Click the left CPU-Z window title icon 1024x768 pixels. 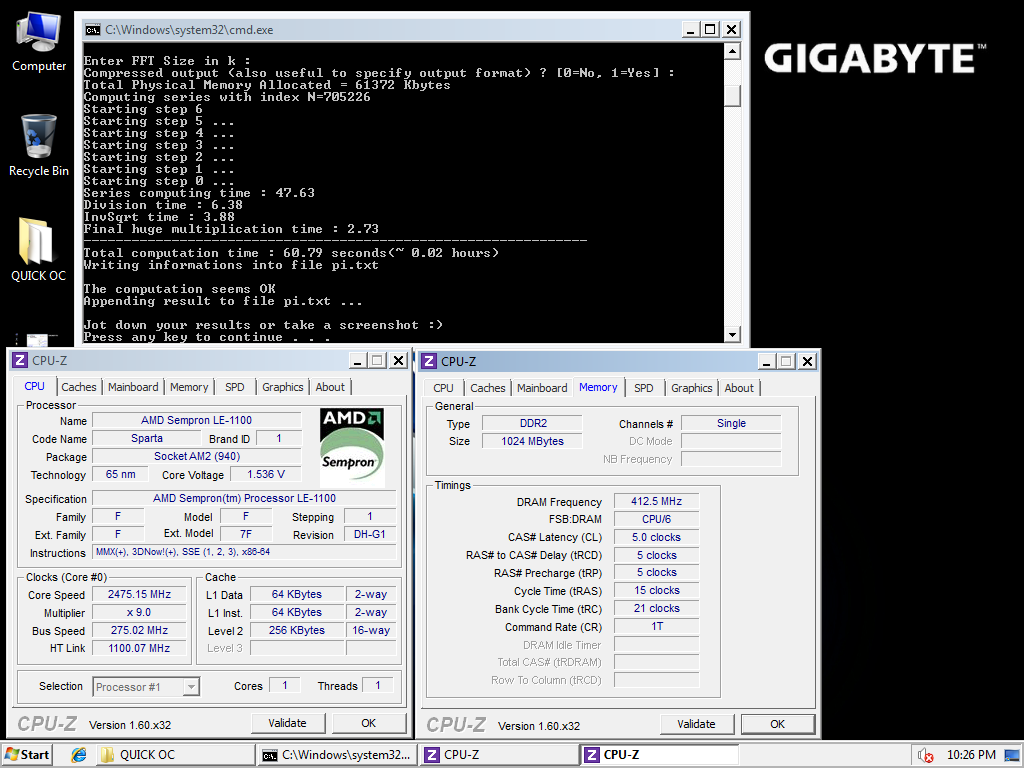[20, 360]
